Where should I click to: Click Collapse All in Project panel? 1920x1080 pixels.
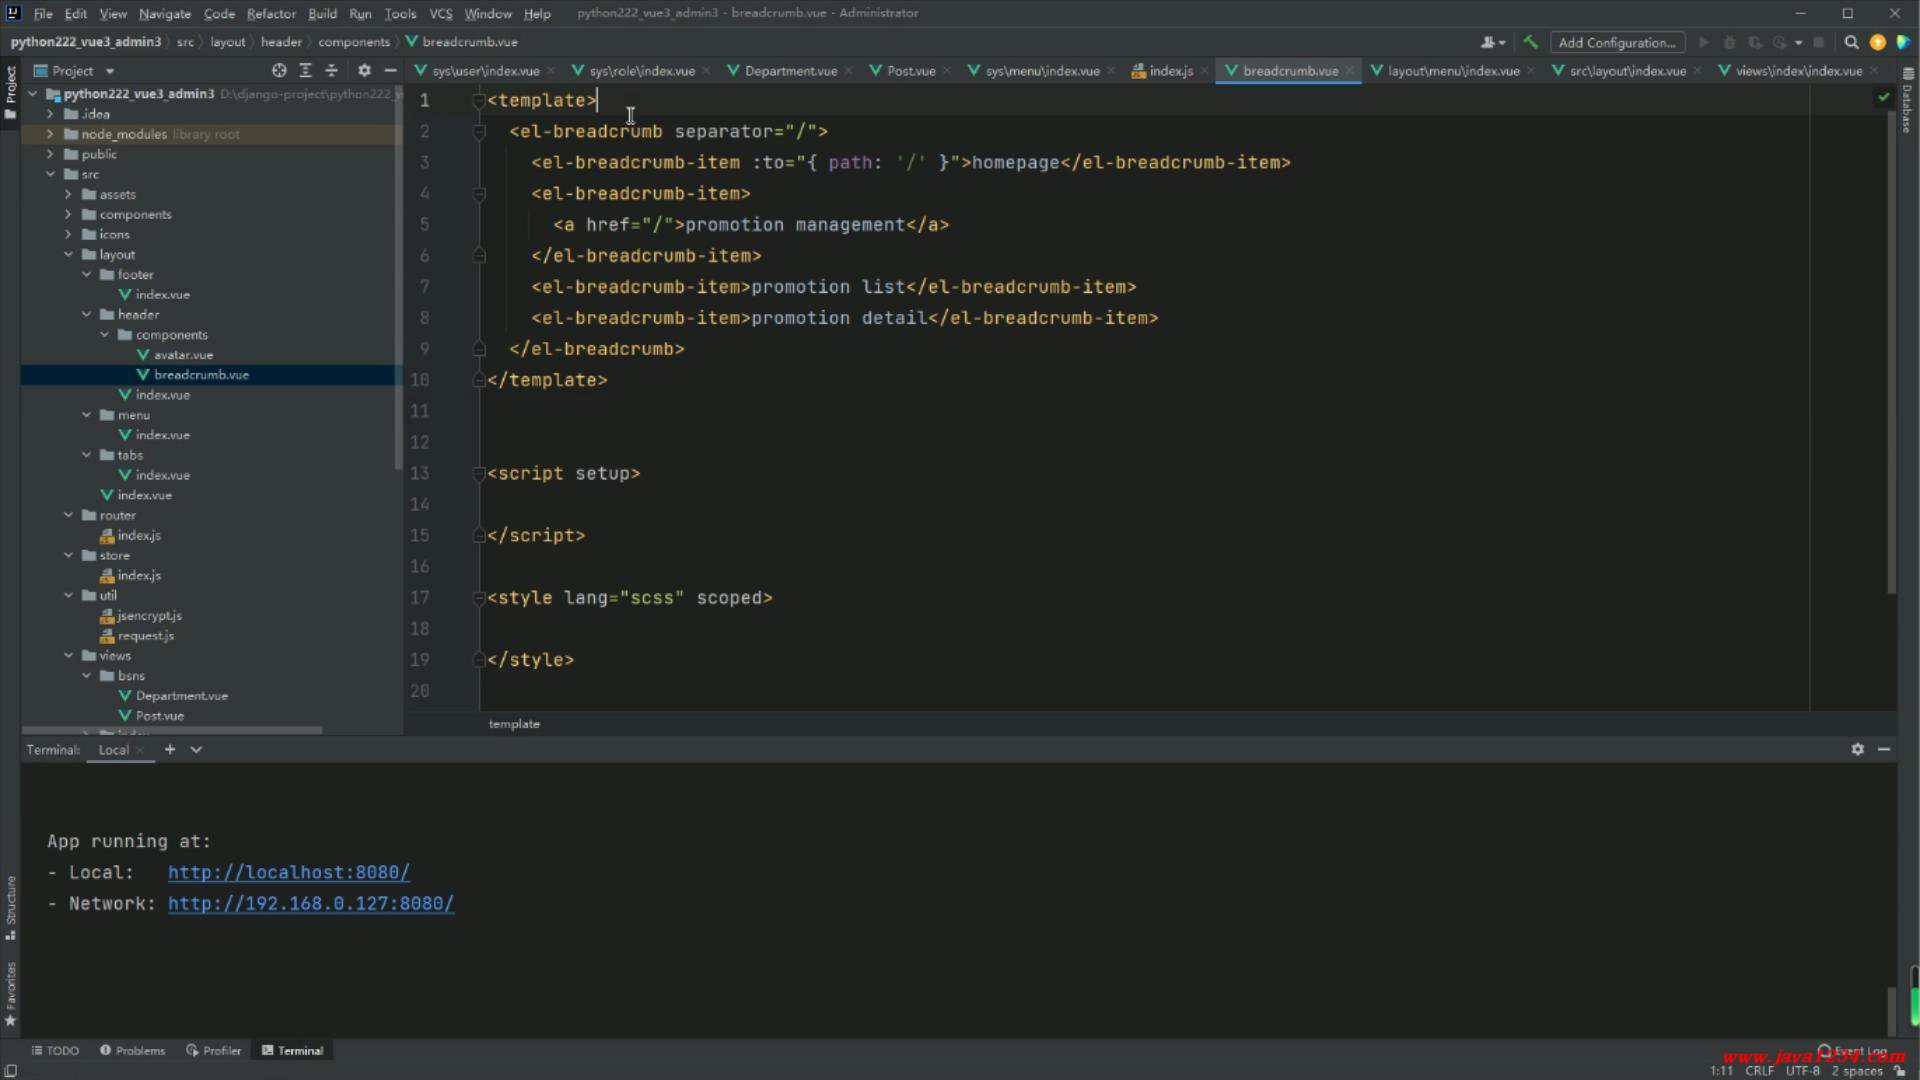[332, 71]
